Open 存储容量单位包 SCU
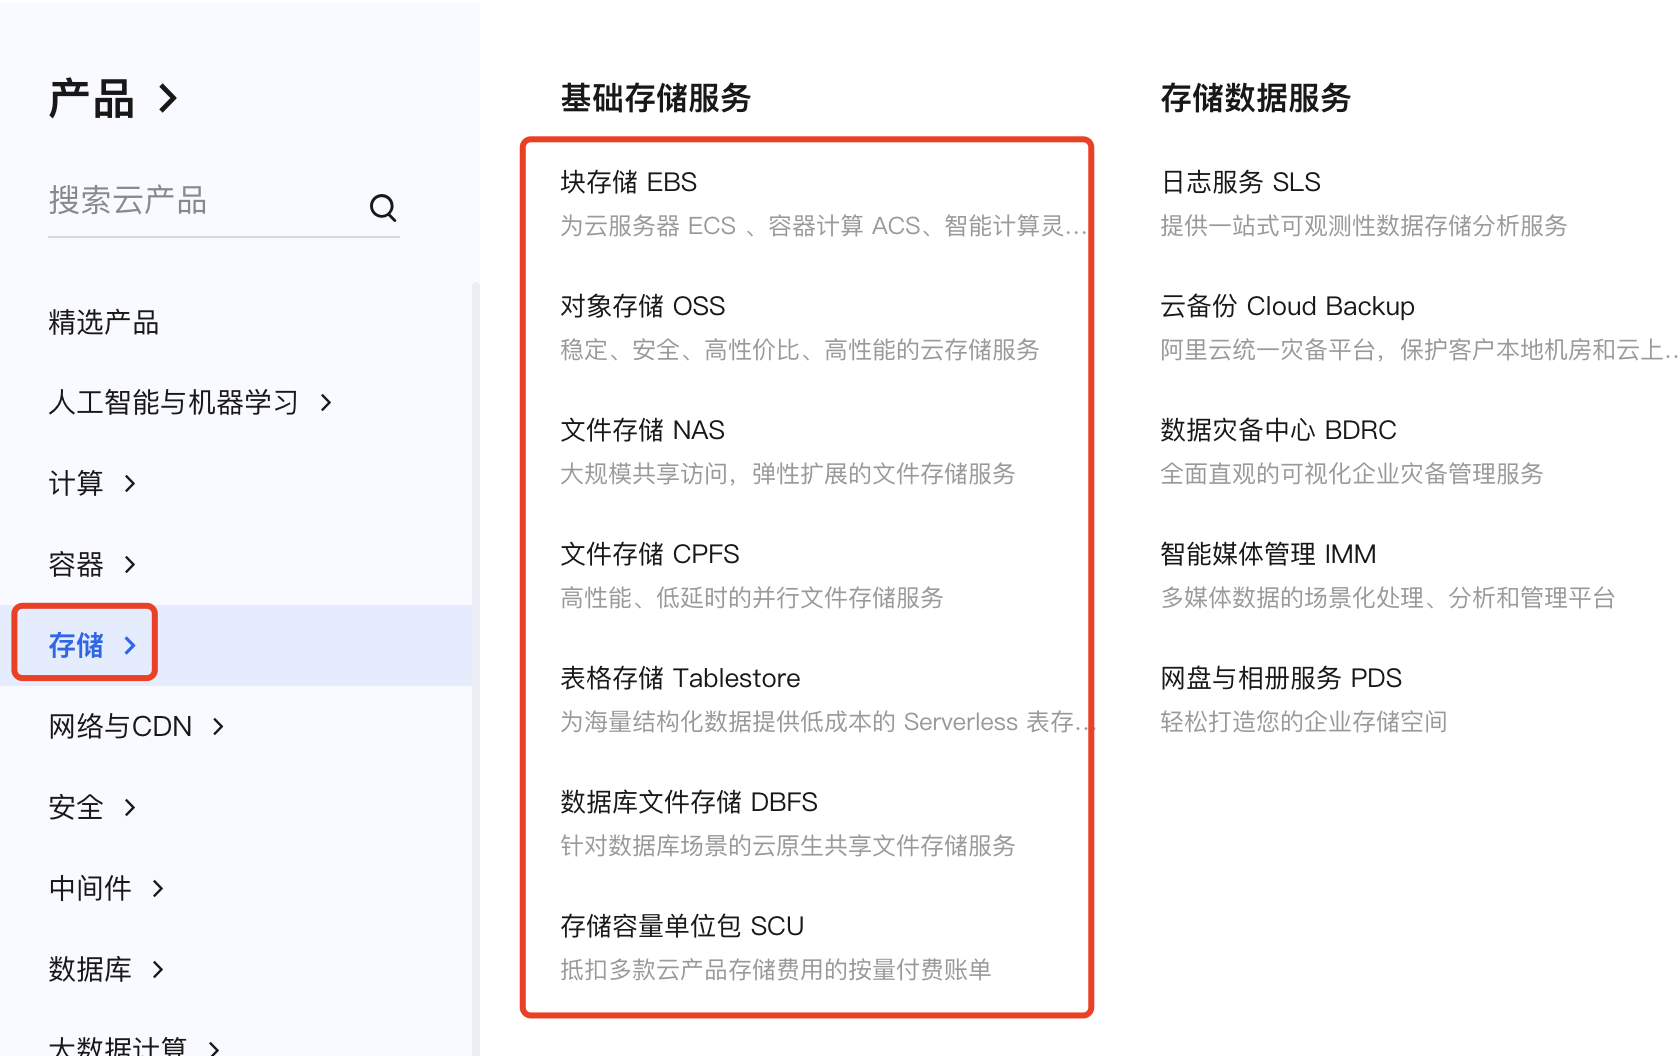 coord(682,925)
